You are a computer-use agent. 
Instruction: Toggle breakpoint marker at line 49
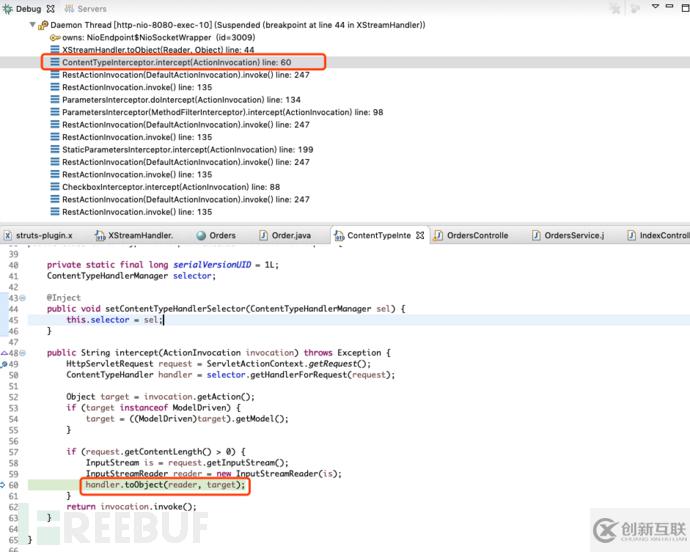pyautogui.click(x=4, y=364)
